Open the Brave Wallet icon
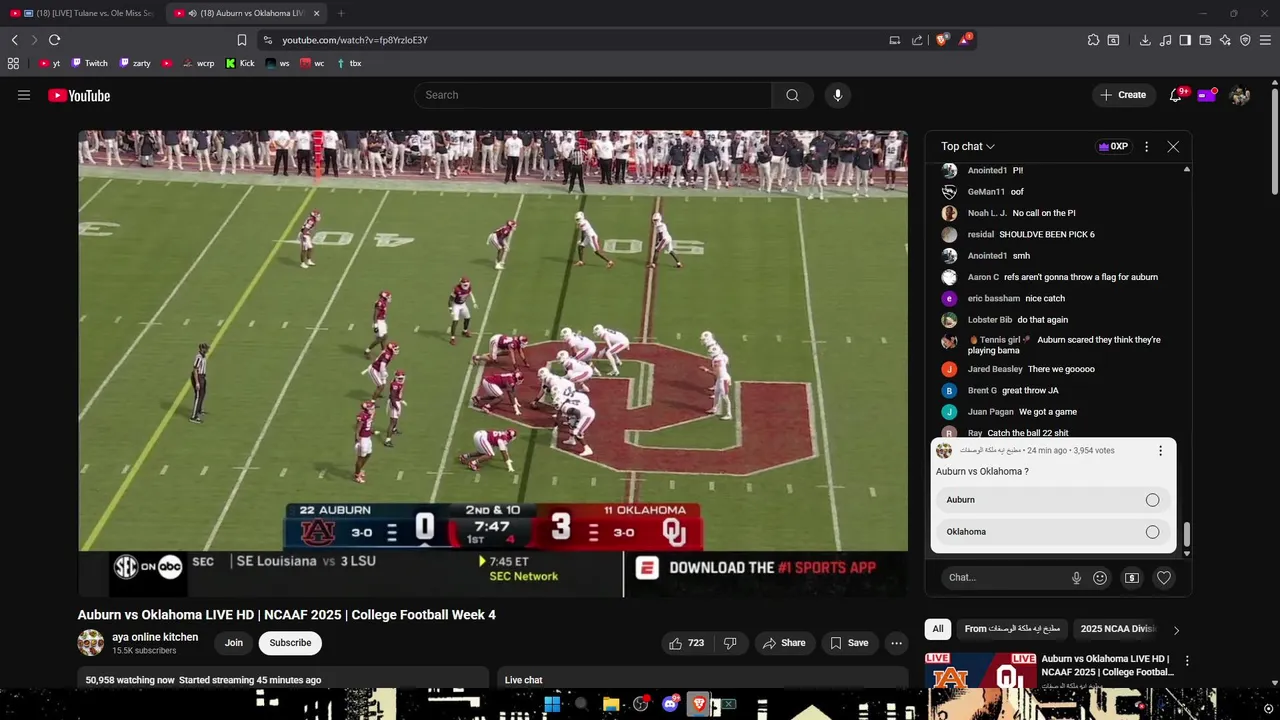The width and height of the screenshot is (1280, 720). pyautogui.click(x=1205, y=40)
